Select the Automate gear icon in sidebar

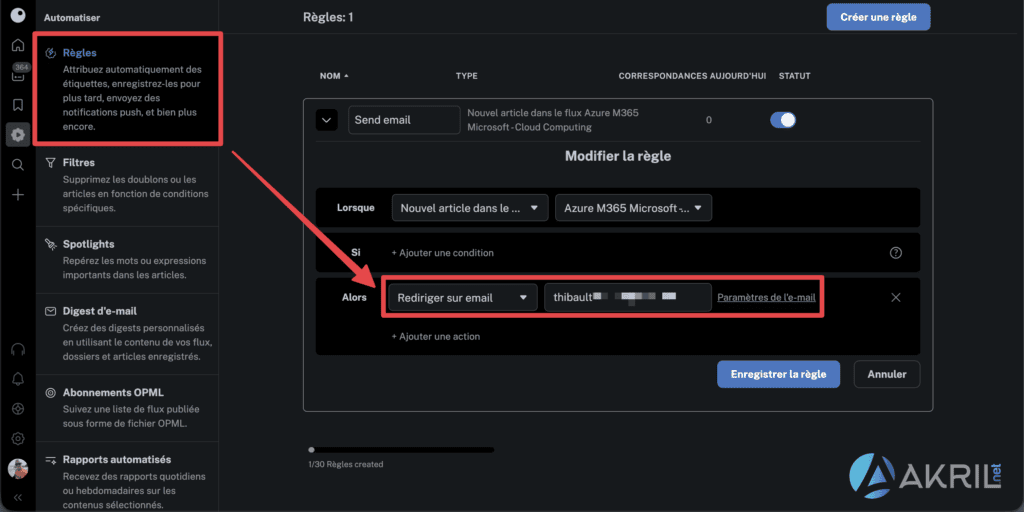click(18, 135)
